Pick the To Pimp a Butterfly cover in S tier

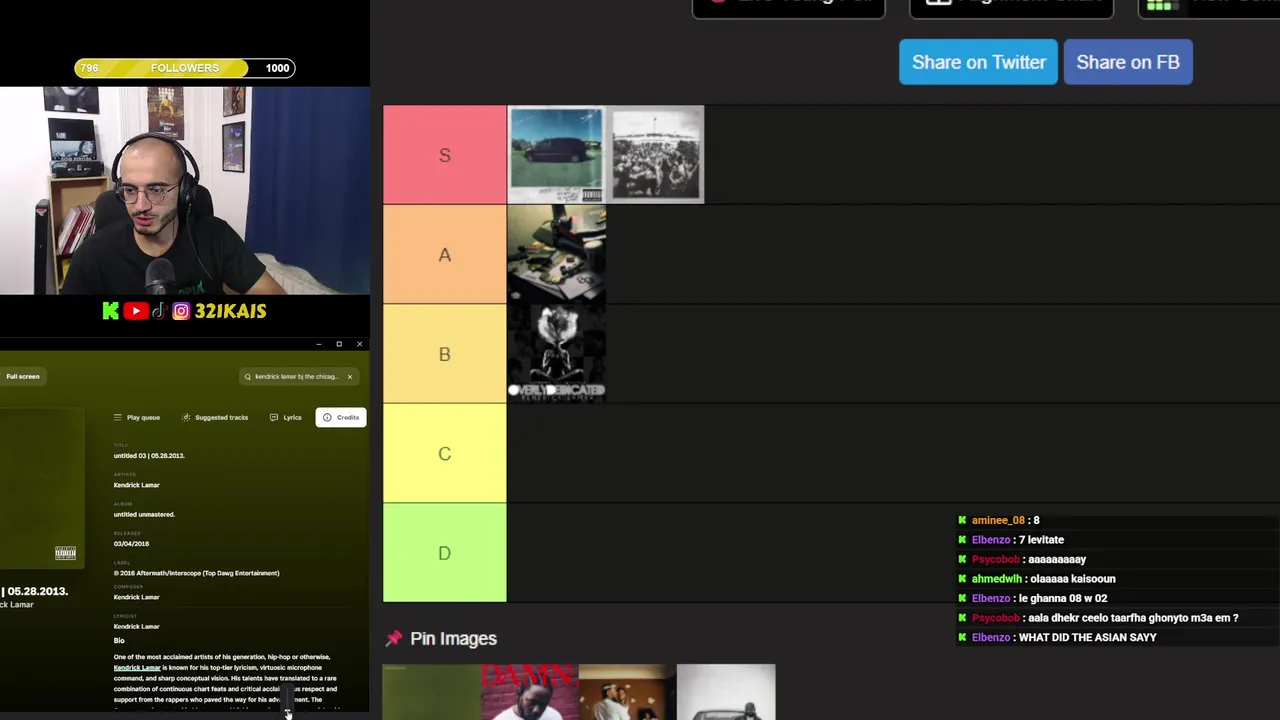coord(655,155)
